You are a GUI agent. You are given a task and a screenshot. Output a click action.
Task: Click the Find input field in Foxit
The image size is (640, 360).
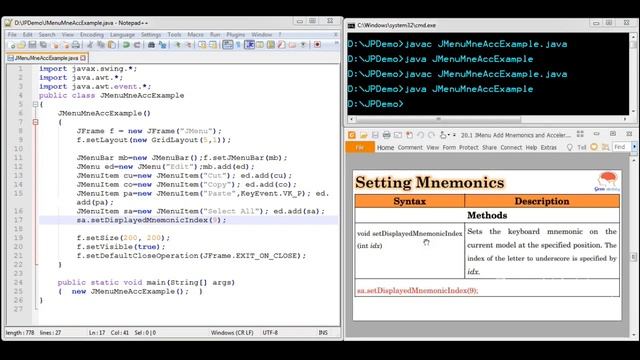621,147
